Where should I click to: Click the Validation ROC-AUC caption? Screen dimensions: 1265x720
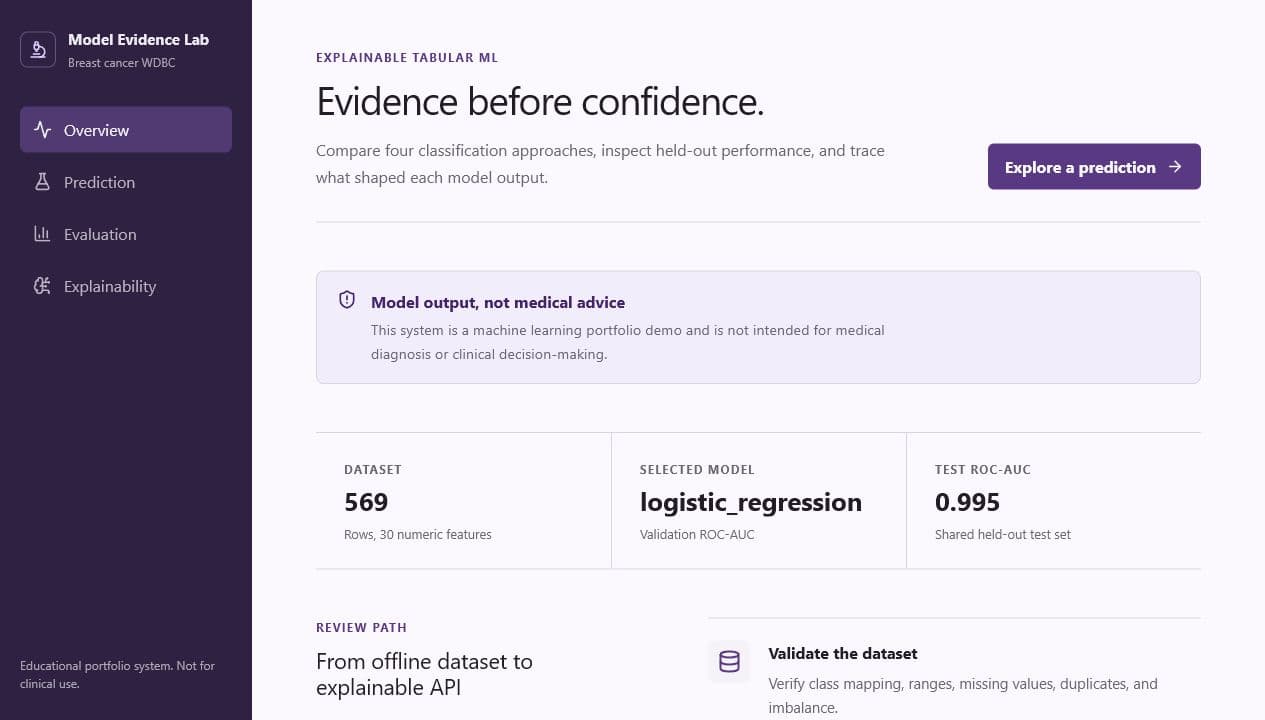coord(697,535)
